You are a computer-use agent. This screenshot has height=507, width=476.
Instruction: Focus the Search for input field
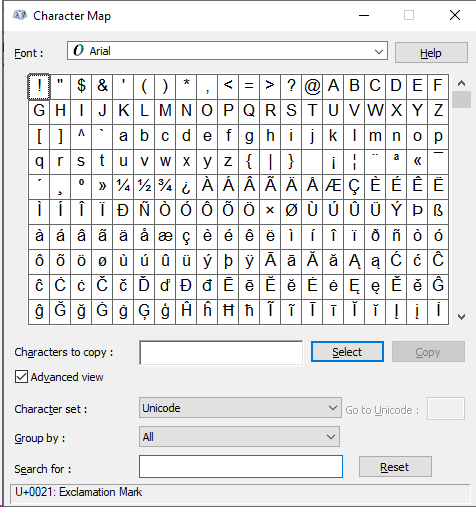pos(241,467)
